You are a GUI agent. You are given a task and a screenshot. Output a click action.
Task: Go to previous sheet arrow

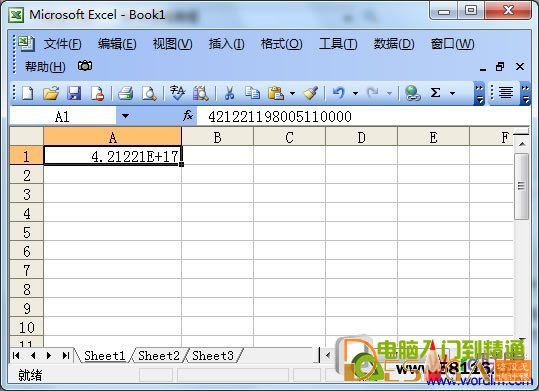(x=33, y=355)
